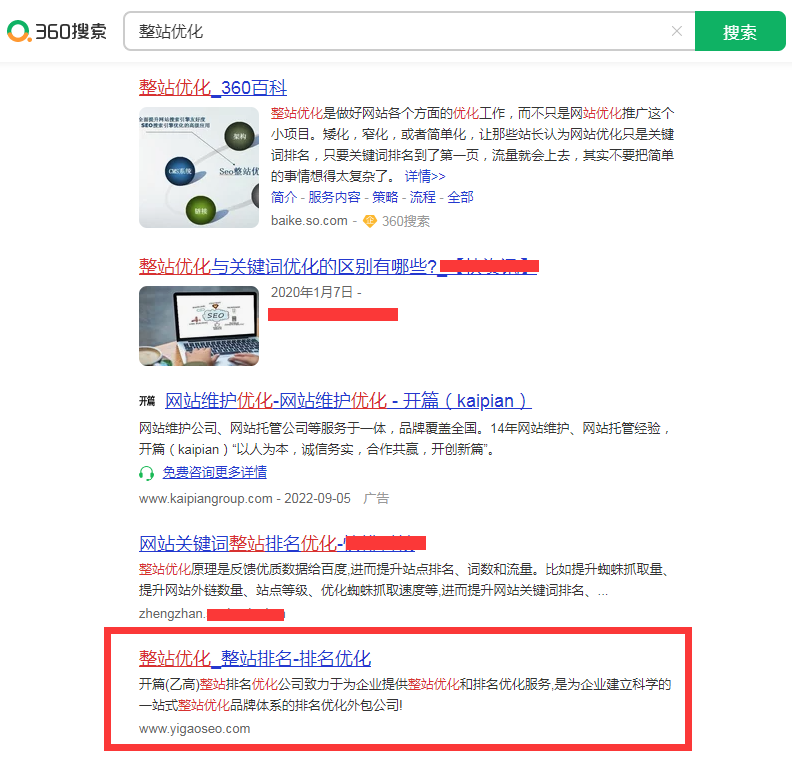The image size is (792, 757).
Task: Open the 服务内容 section link
Action: [x=334, y=197]
